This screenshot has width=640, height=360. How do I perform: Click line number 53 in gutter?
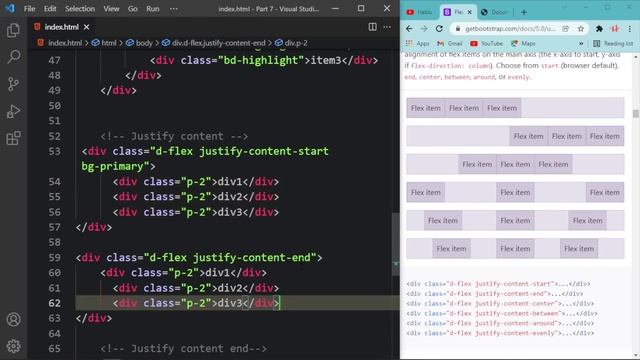54,151
